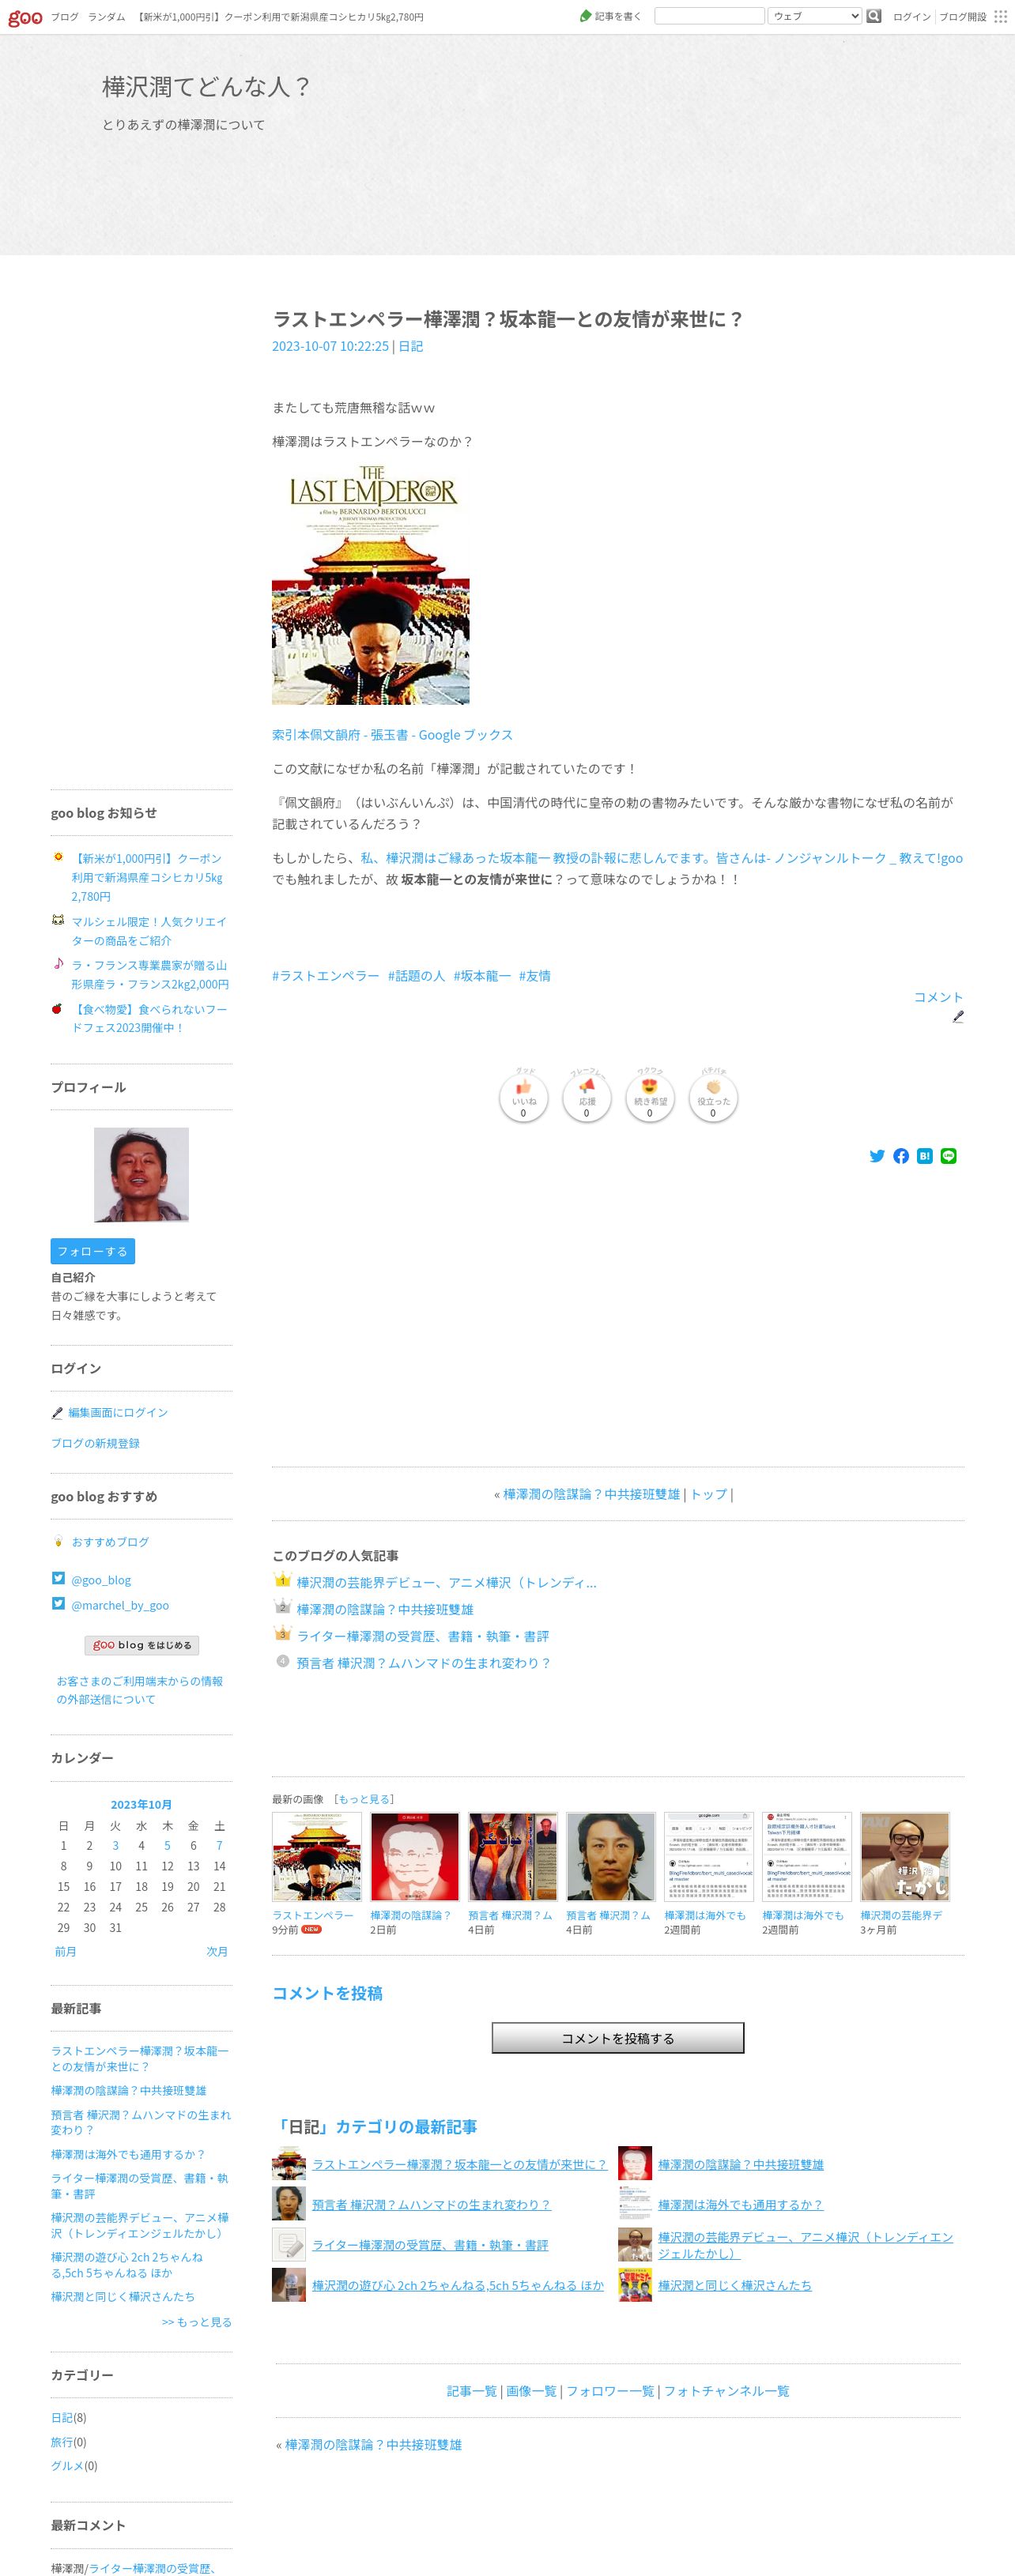Go to 前月 in the calendar
This screenshot has height=2576, width=1015.
65,1951
